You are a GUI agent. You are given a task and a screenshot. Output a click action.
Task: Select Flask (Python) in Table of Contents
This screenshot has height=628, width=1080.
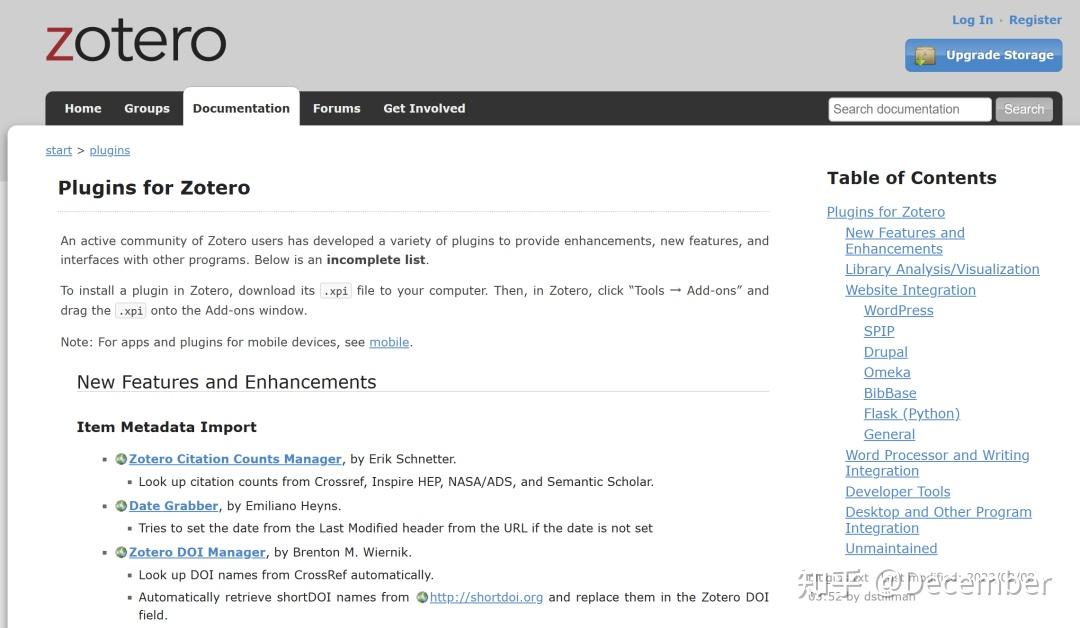(911, 413)
